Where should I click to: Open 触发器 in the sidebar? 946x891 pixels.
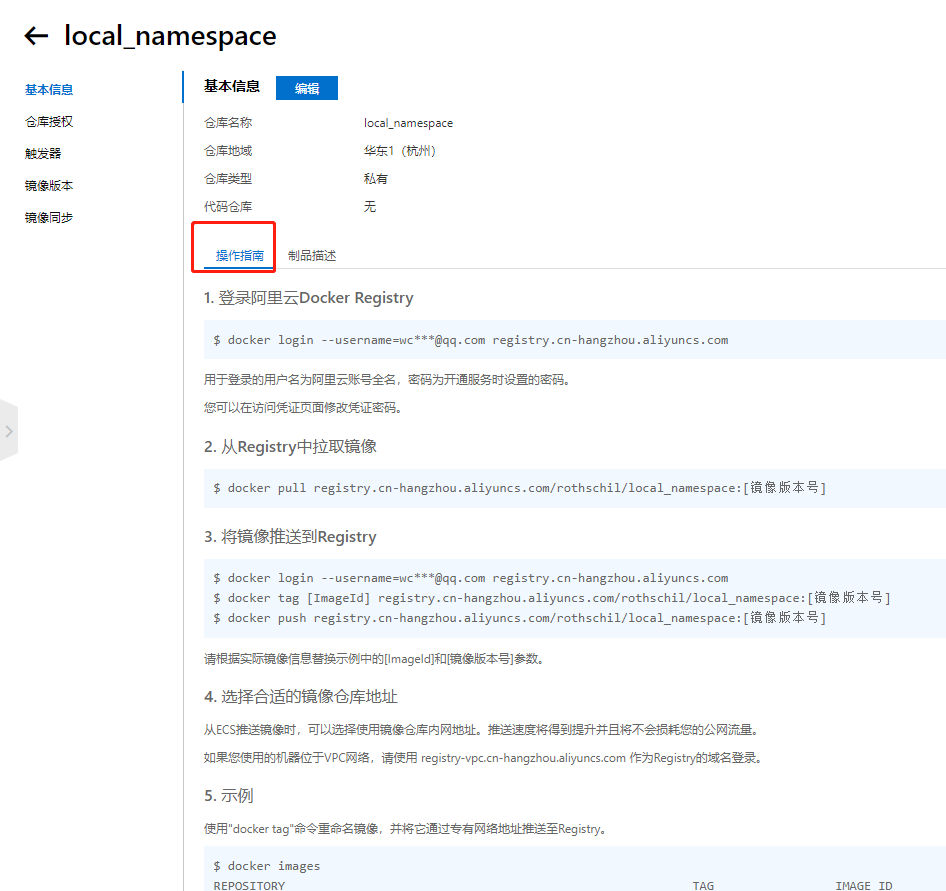tap(43, 154)
